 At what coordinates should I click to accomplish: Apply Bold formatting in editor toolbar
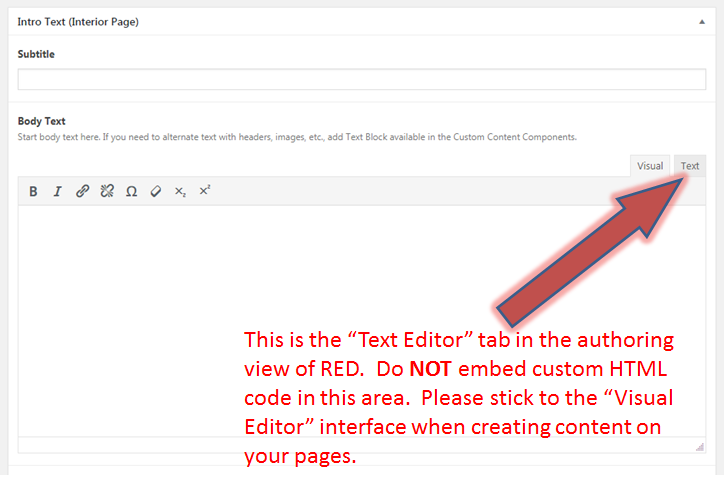(x=33, y=191)
